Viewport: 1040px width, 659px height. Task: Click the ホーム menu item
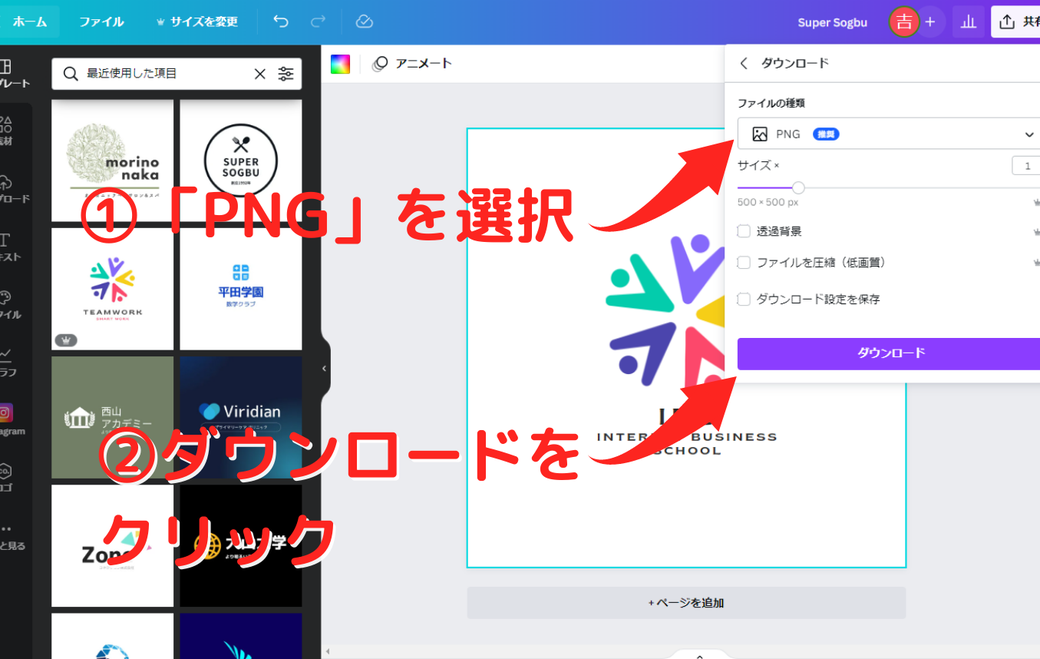[x=30, y=22]
